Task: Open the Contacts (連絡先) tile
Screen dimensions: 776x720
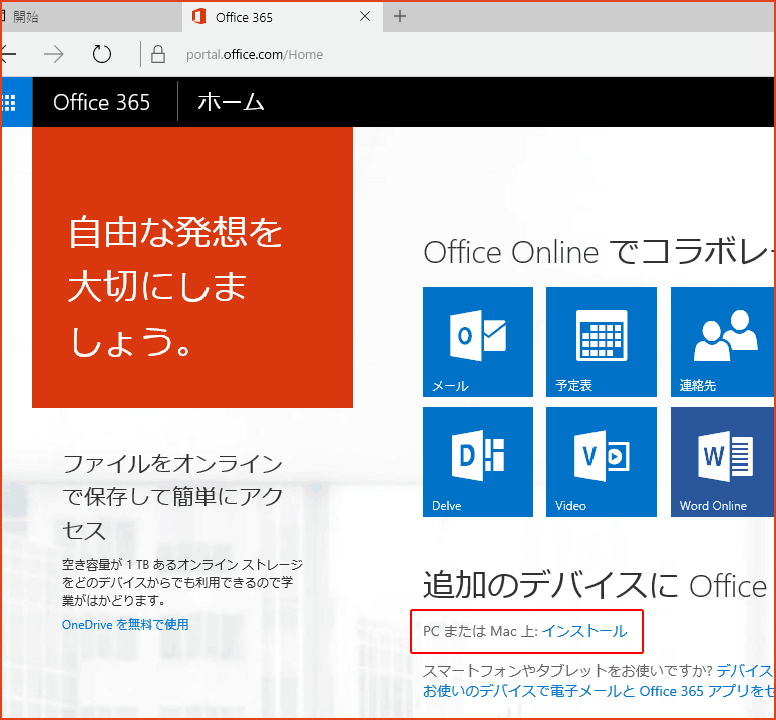Action: [723, 341]
